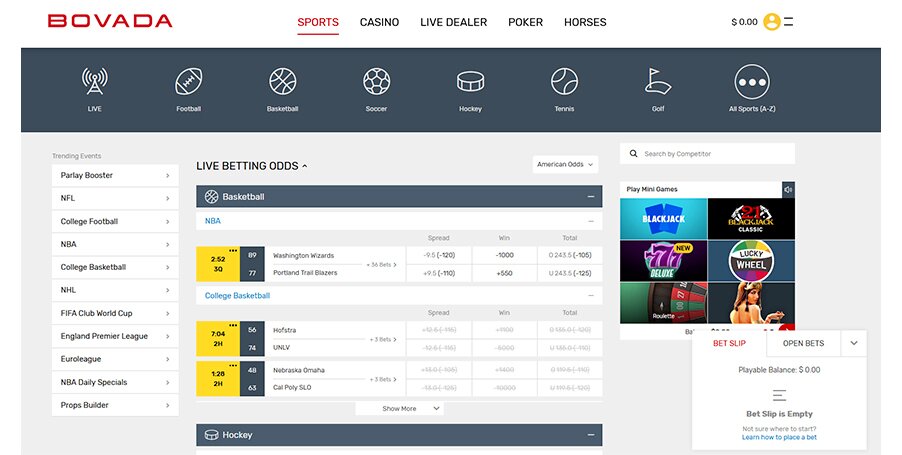902x455 pixels.
Task: Expand +3 Bets for Hofstra vs UNLV
Action: point(383,339)
